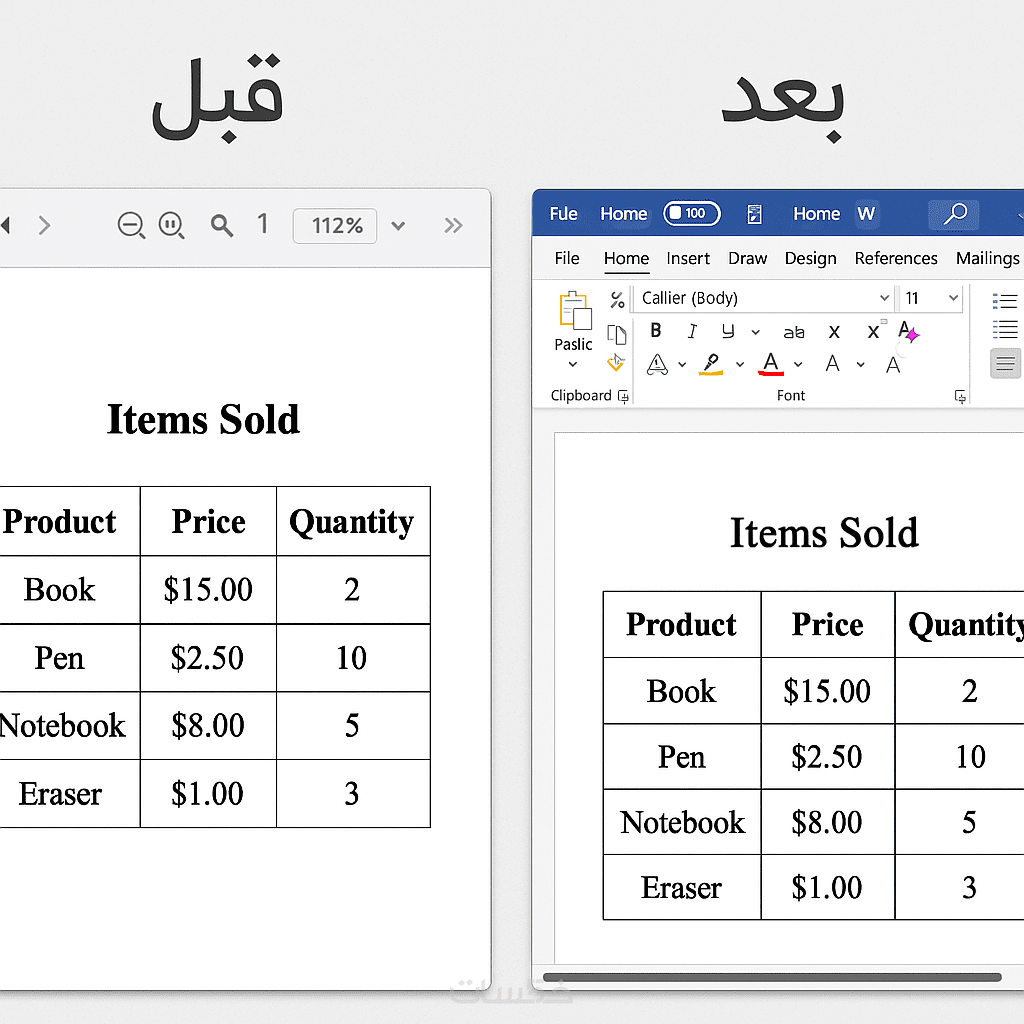The height and width of the screenshot is (1024, 1024).
Task: Click the zoom out magnifier icon
Action: (x=131, y=225)
